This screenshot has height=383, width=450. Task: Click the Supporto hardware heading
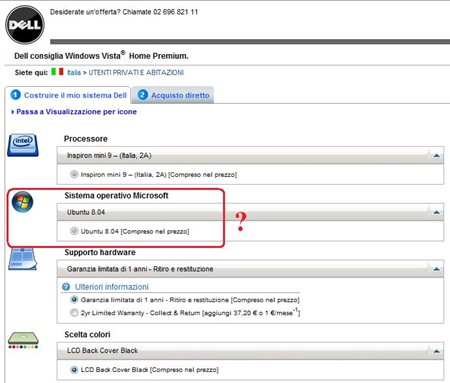[x=100, y=252]
